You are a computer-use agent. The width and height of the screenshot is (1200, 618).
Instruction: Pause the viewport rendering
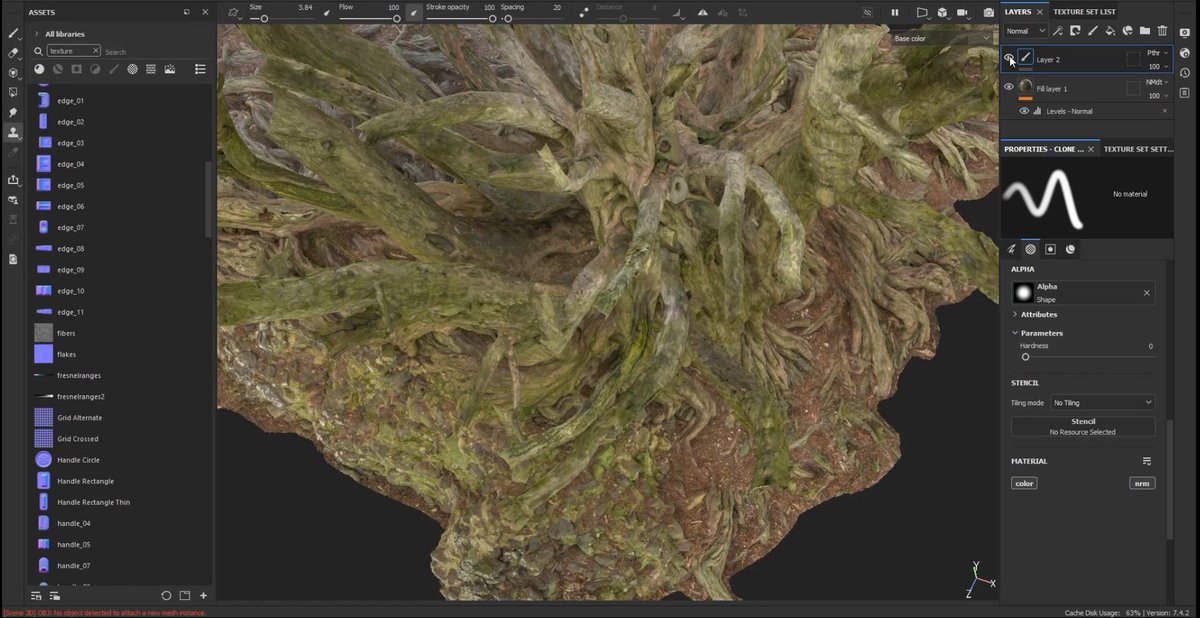[895, 13]
